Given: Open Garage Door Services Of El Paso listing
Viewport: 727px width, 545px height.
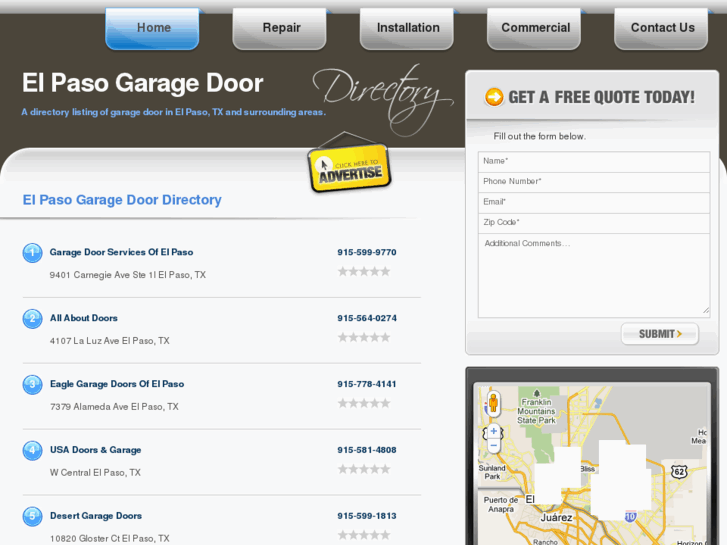Looking at the screenshot, I should point(121,252).
